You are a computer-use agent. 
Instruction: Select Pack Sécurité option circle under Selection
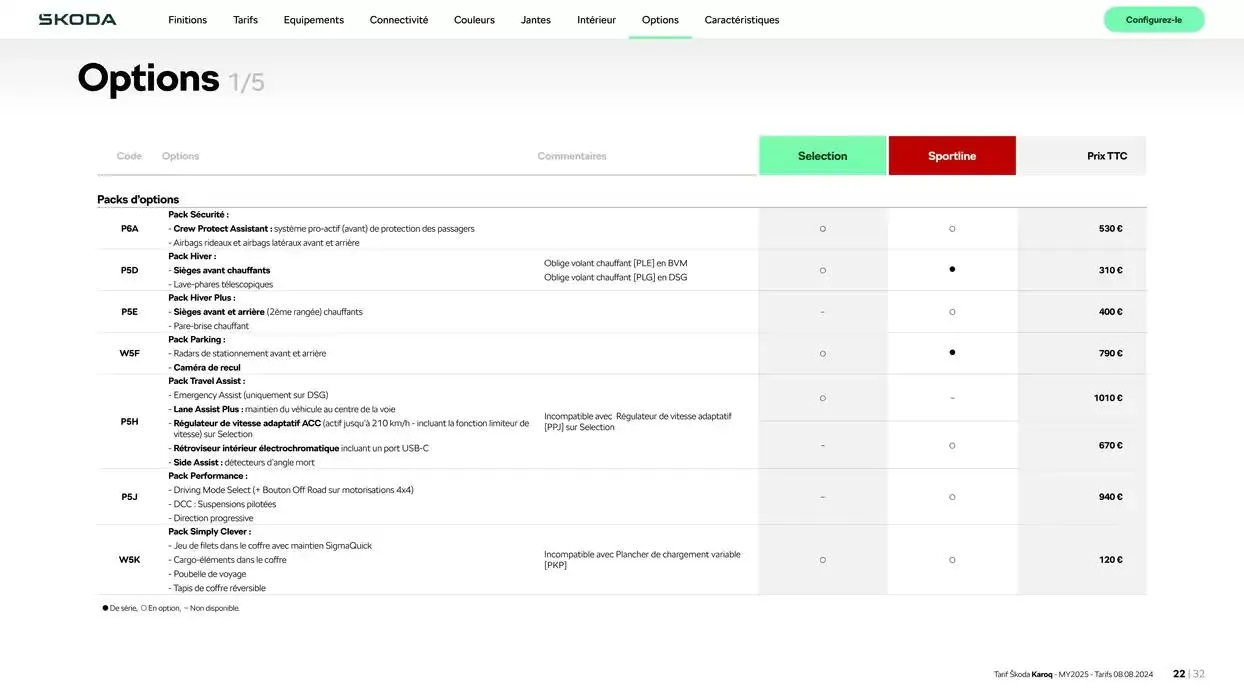pos(823,229)
